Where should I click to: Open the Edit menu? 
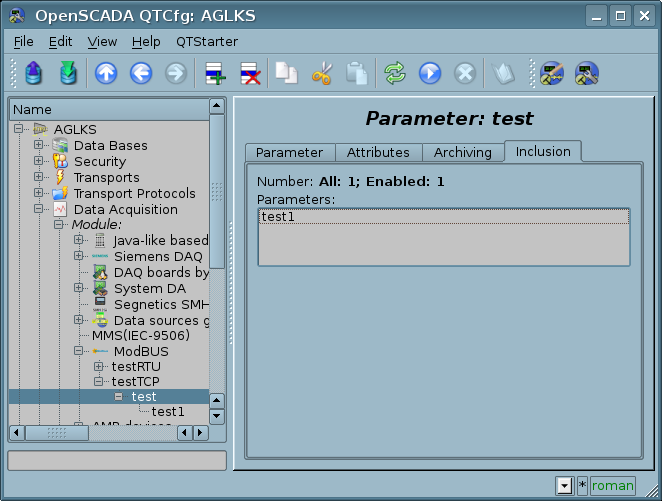point(60,42)
